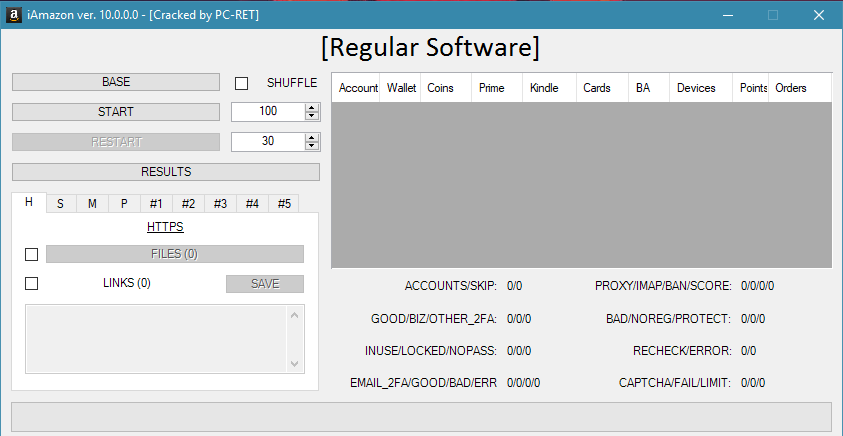Click the EMAIL_2FA/GOOD/BAD/ERR label
843x436 pixels.
[x=424, y=383]
